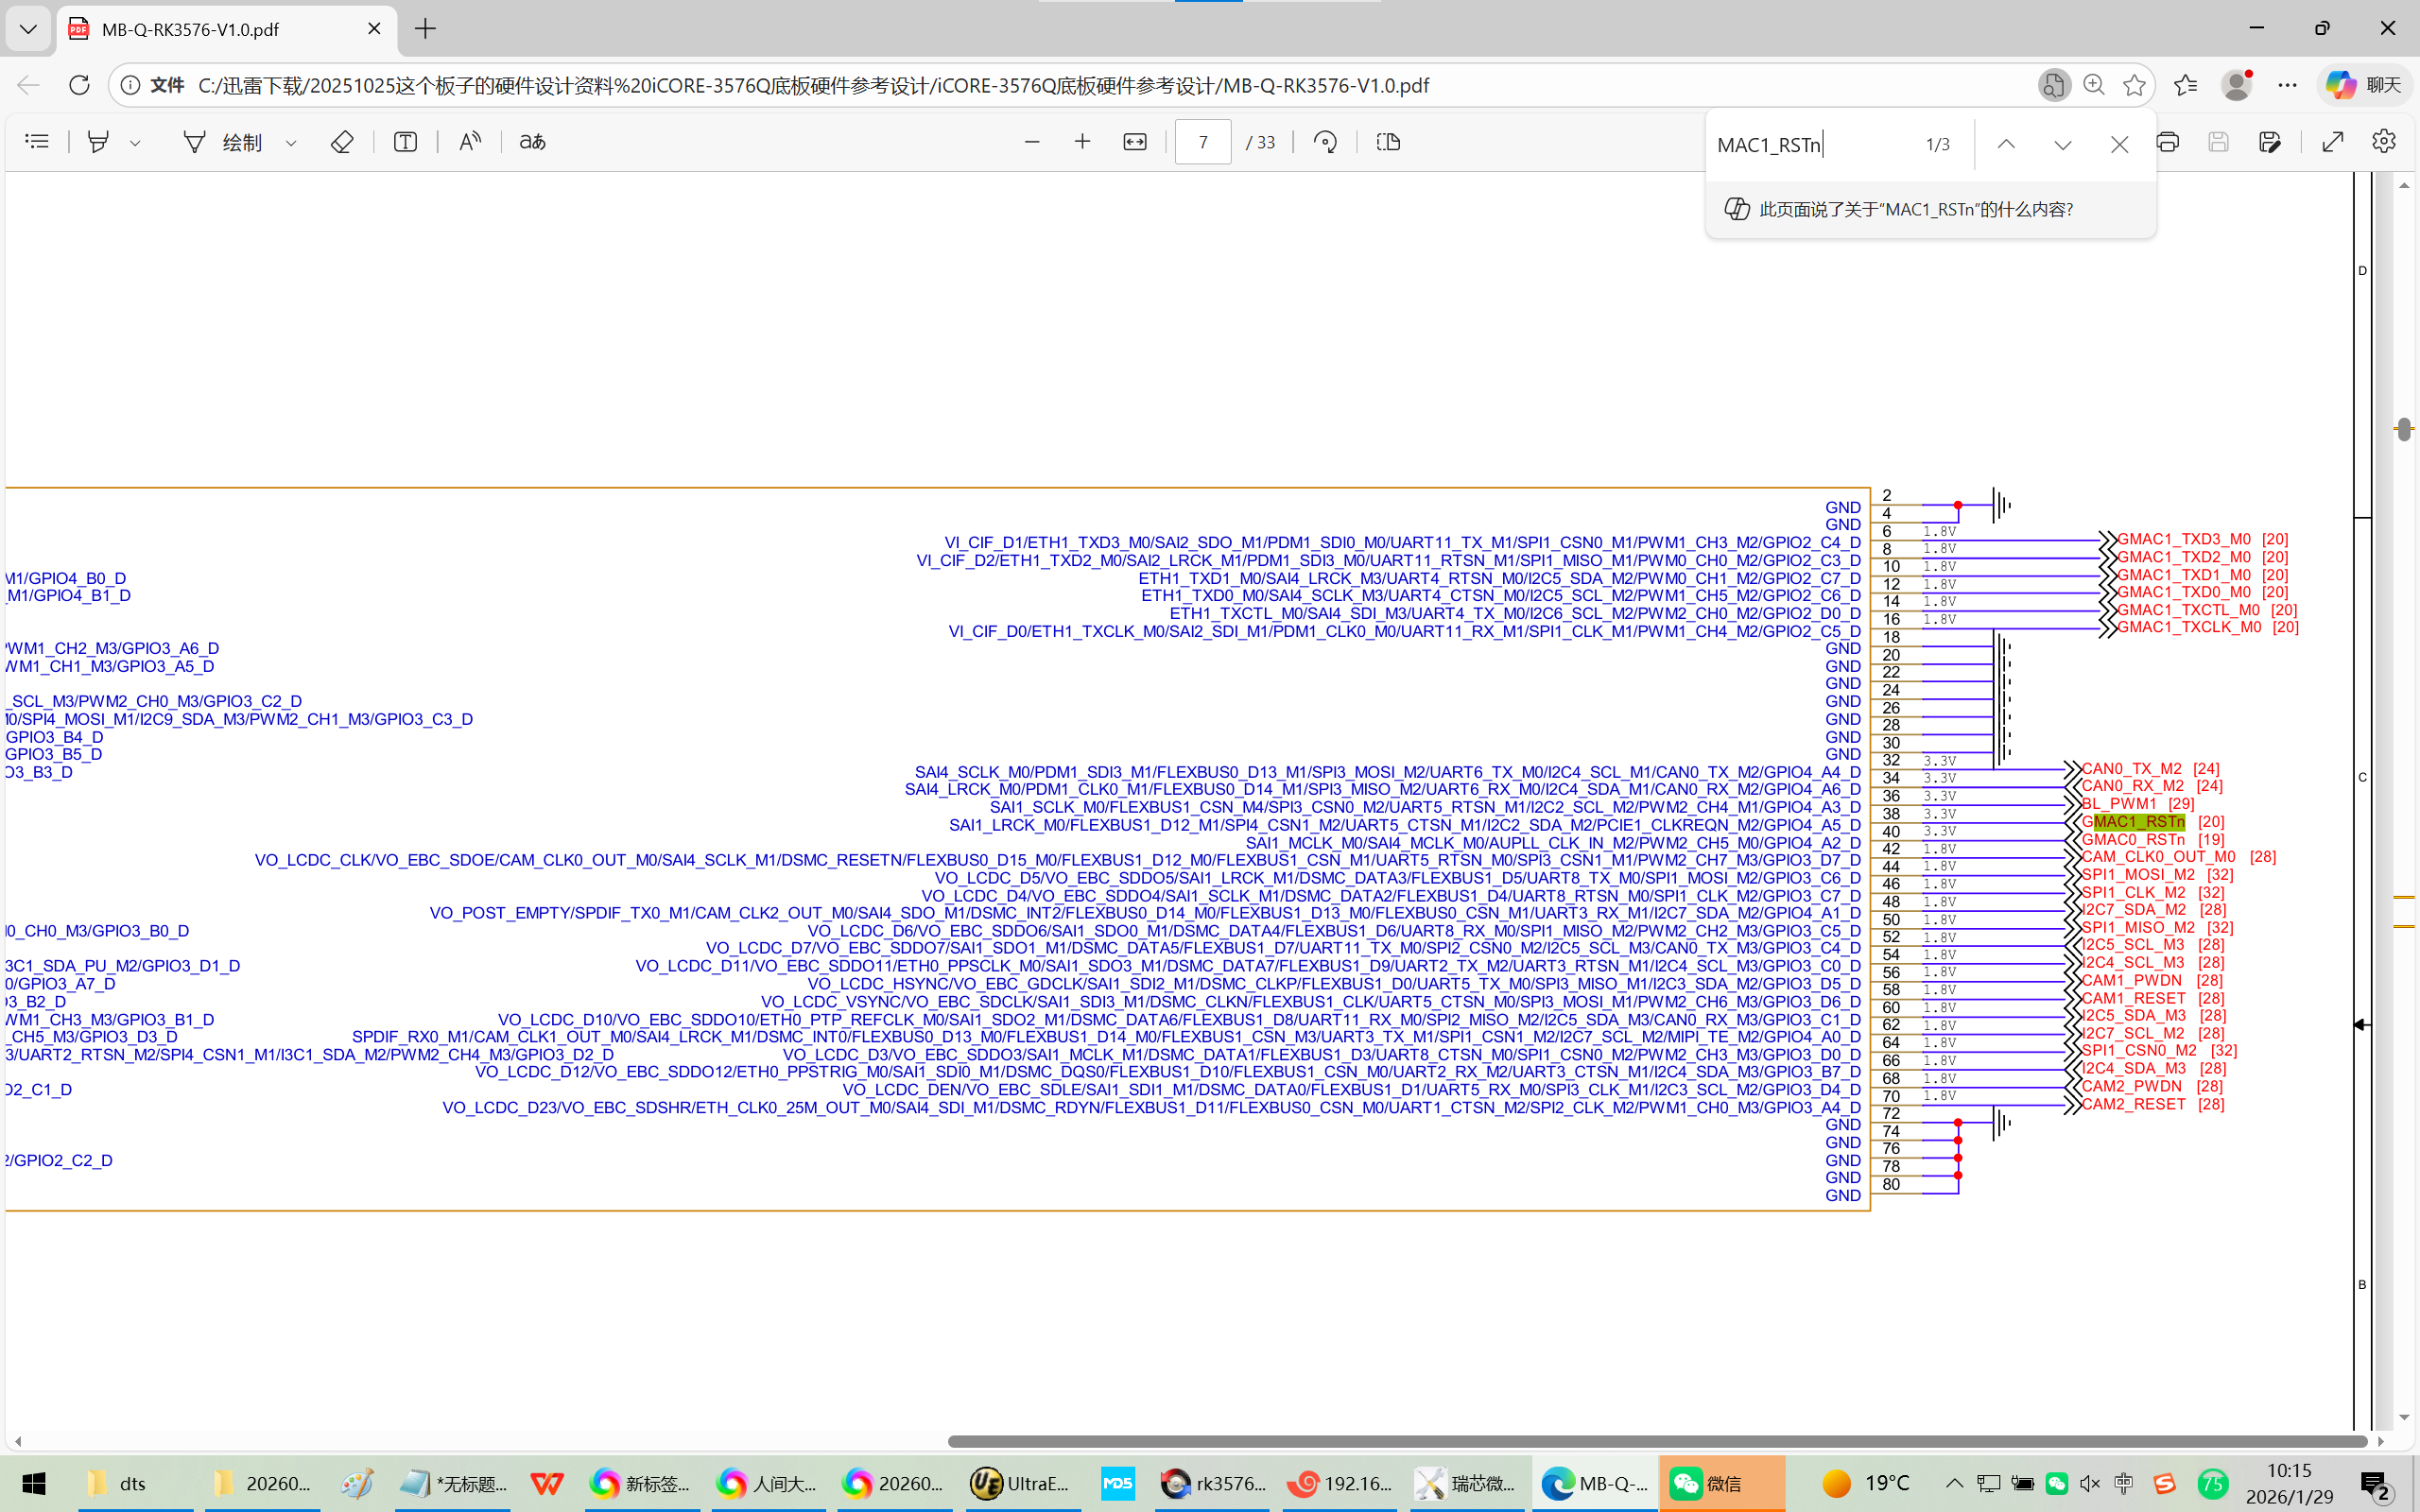Open the tab search dropdown chevron
This screenshot has width=2420, height=1512.
(28, 29)
